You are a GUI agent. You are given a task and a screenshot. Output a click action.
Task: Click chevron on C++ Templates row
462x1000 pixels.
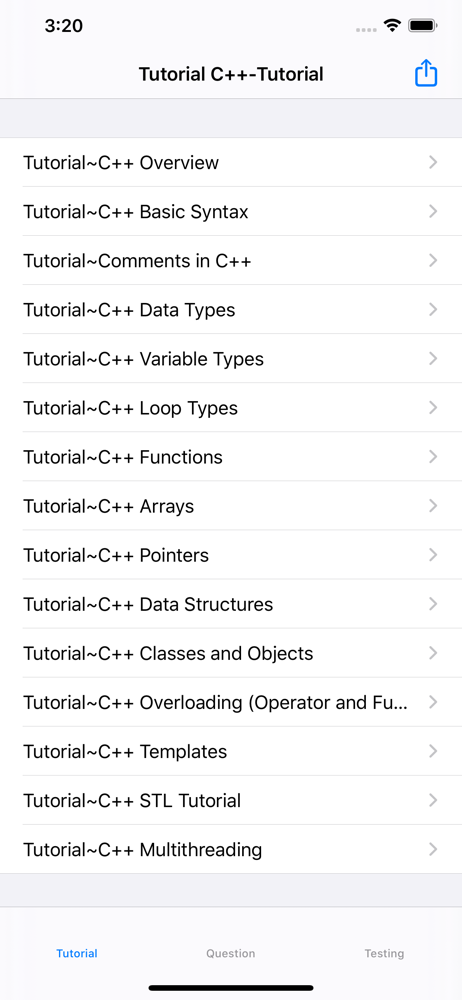[x=433, y=751]
